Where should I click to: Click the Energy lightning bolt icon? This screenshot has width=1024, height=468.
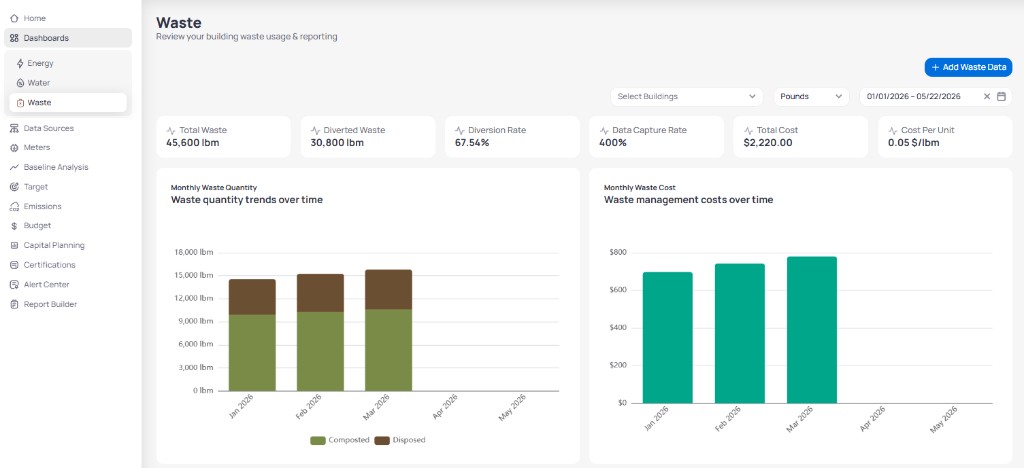coord(20,63)
